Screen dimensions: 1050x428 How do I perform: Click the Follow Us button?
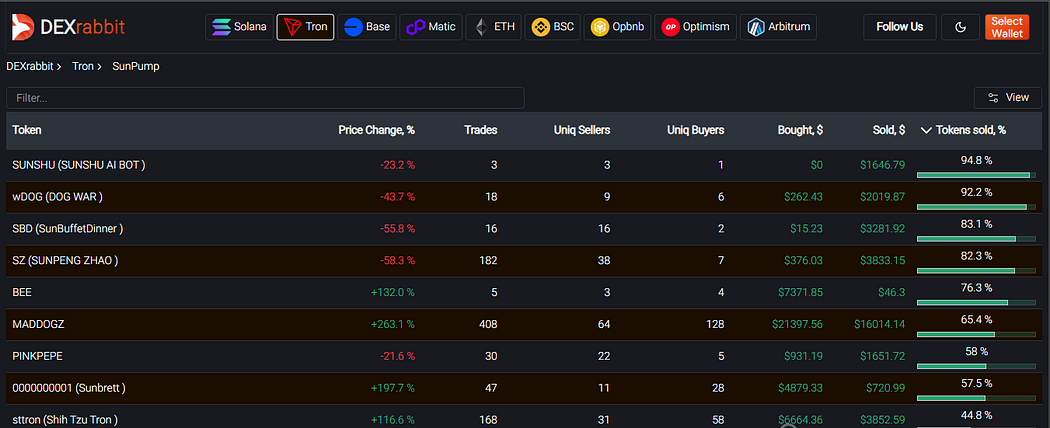(x=899, y=27)
